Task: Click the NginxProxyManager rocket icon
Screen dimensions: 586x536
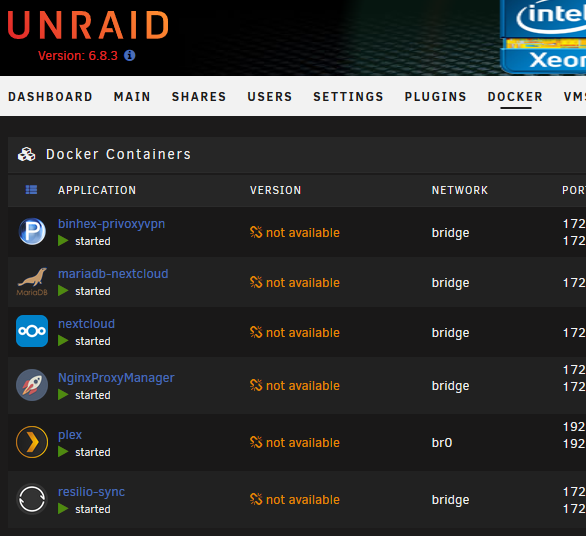Action: 32,385
